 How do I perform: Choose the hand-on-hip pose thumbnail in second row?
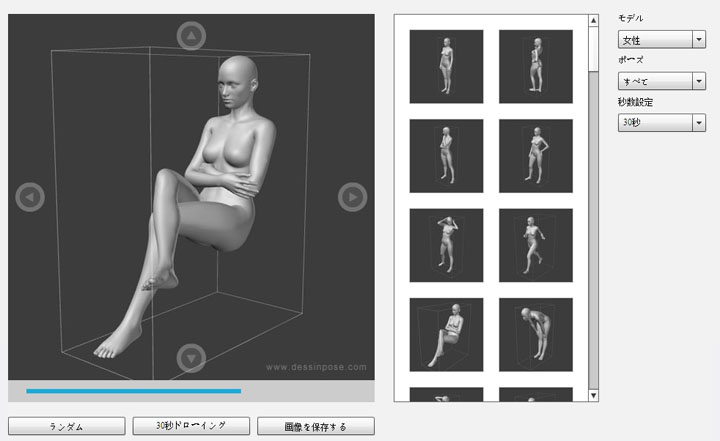point(535,156)
